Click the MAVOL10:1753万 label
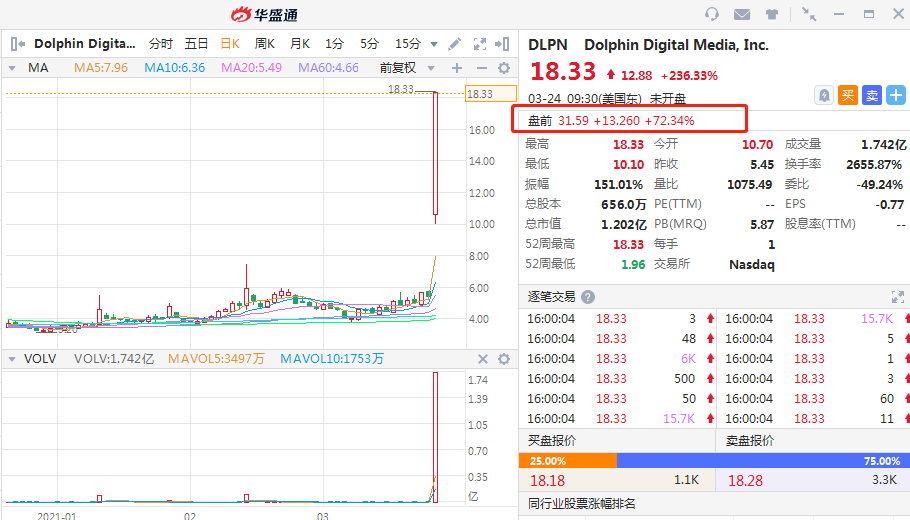Image resolution: width=910 pixels, height=520 pixels. click(x=332, y=359)
